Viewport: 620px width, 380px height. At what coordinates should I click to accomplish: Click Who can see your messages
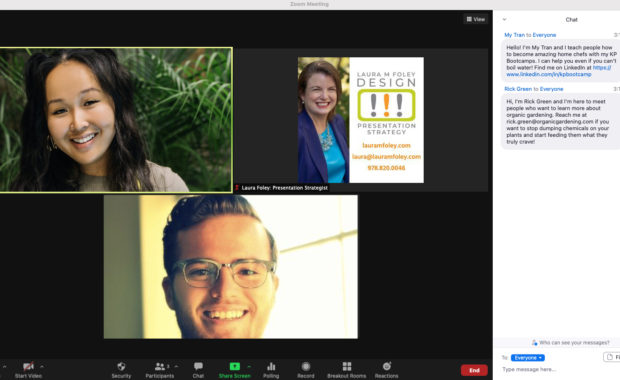point(571,342)
